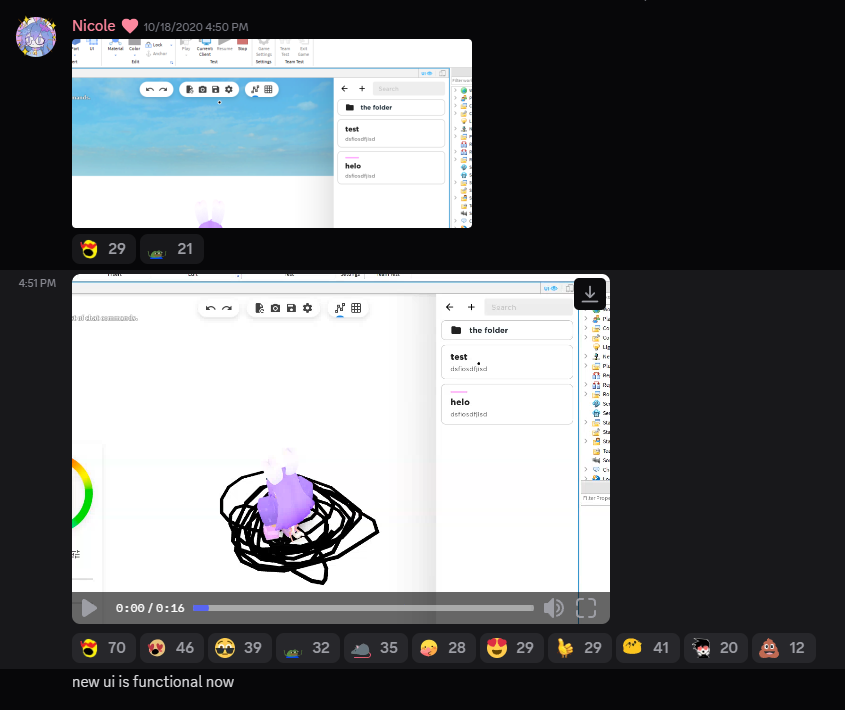Click the plus icon in the first screenshot image
Viewport: 845px width, 710px height.
click(362, 88)
